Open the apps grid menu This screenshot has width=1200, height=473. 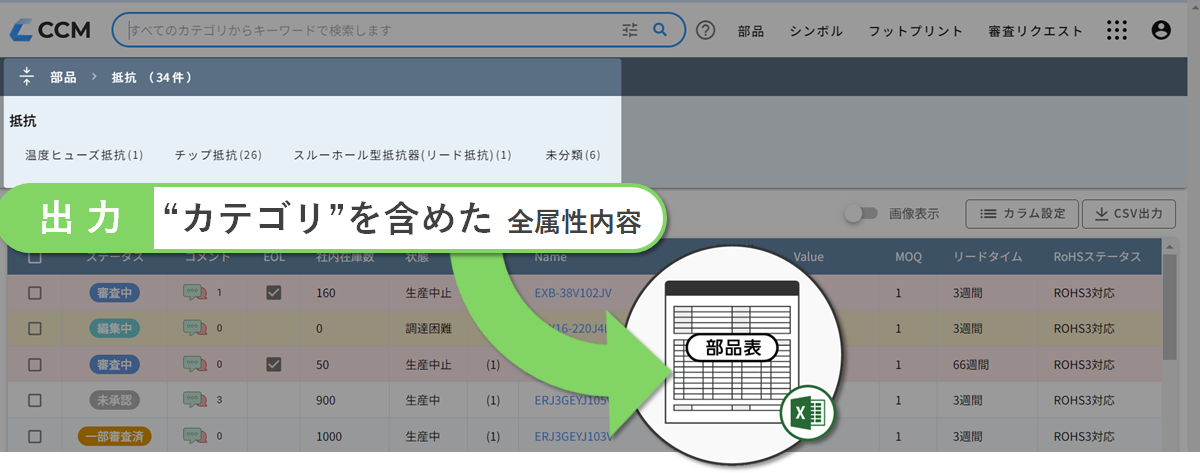point(1117,30)
